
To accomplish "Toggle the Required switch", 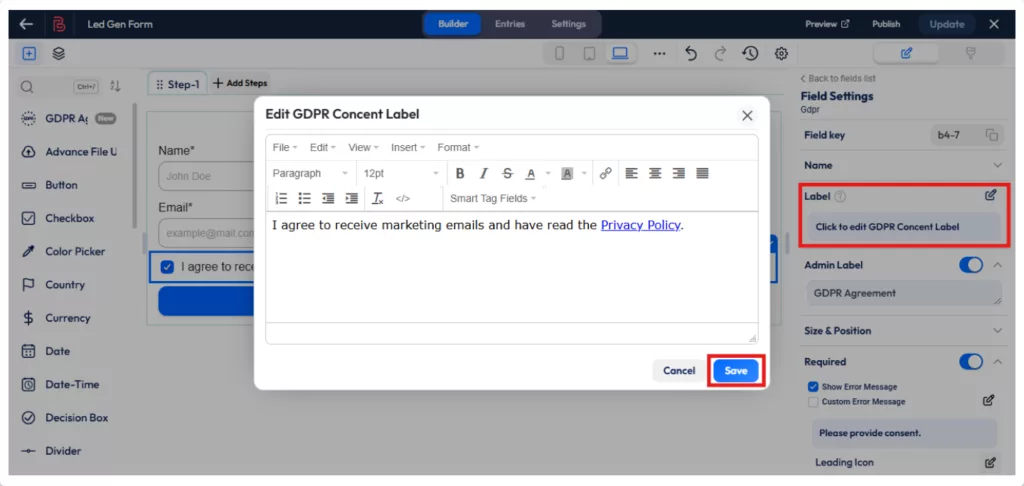I will point(970,361).
